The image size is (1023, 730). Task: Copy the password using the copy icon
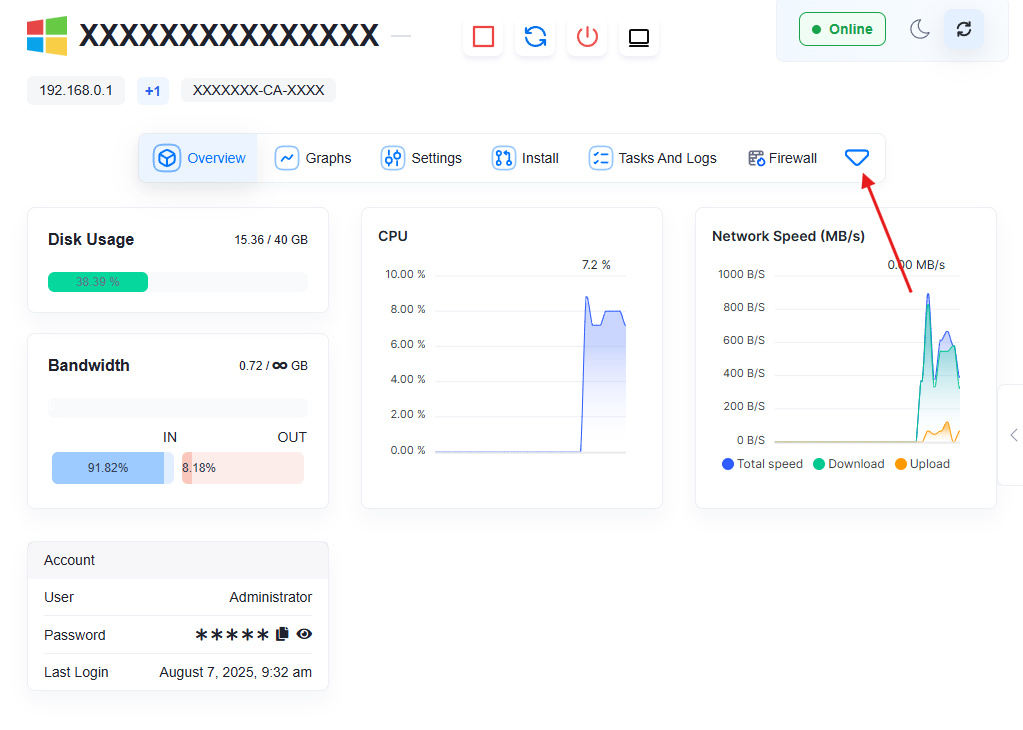pos(282,634)
